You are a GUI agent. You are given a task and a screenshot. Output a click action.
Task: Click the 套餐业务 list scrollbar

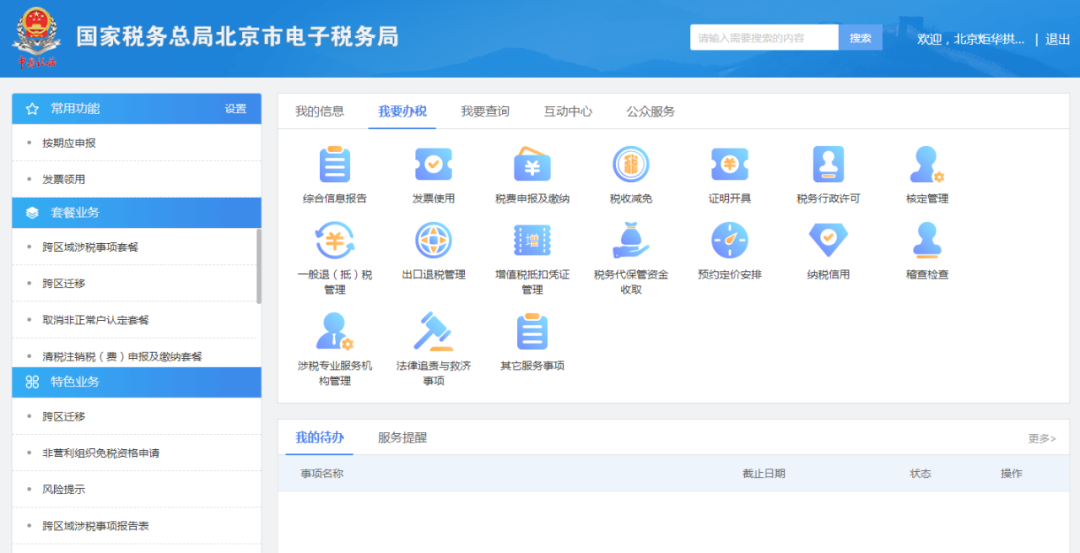259,266
